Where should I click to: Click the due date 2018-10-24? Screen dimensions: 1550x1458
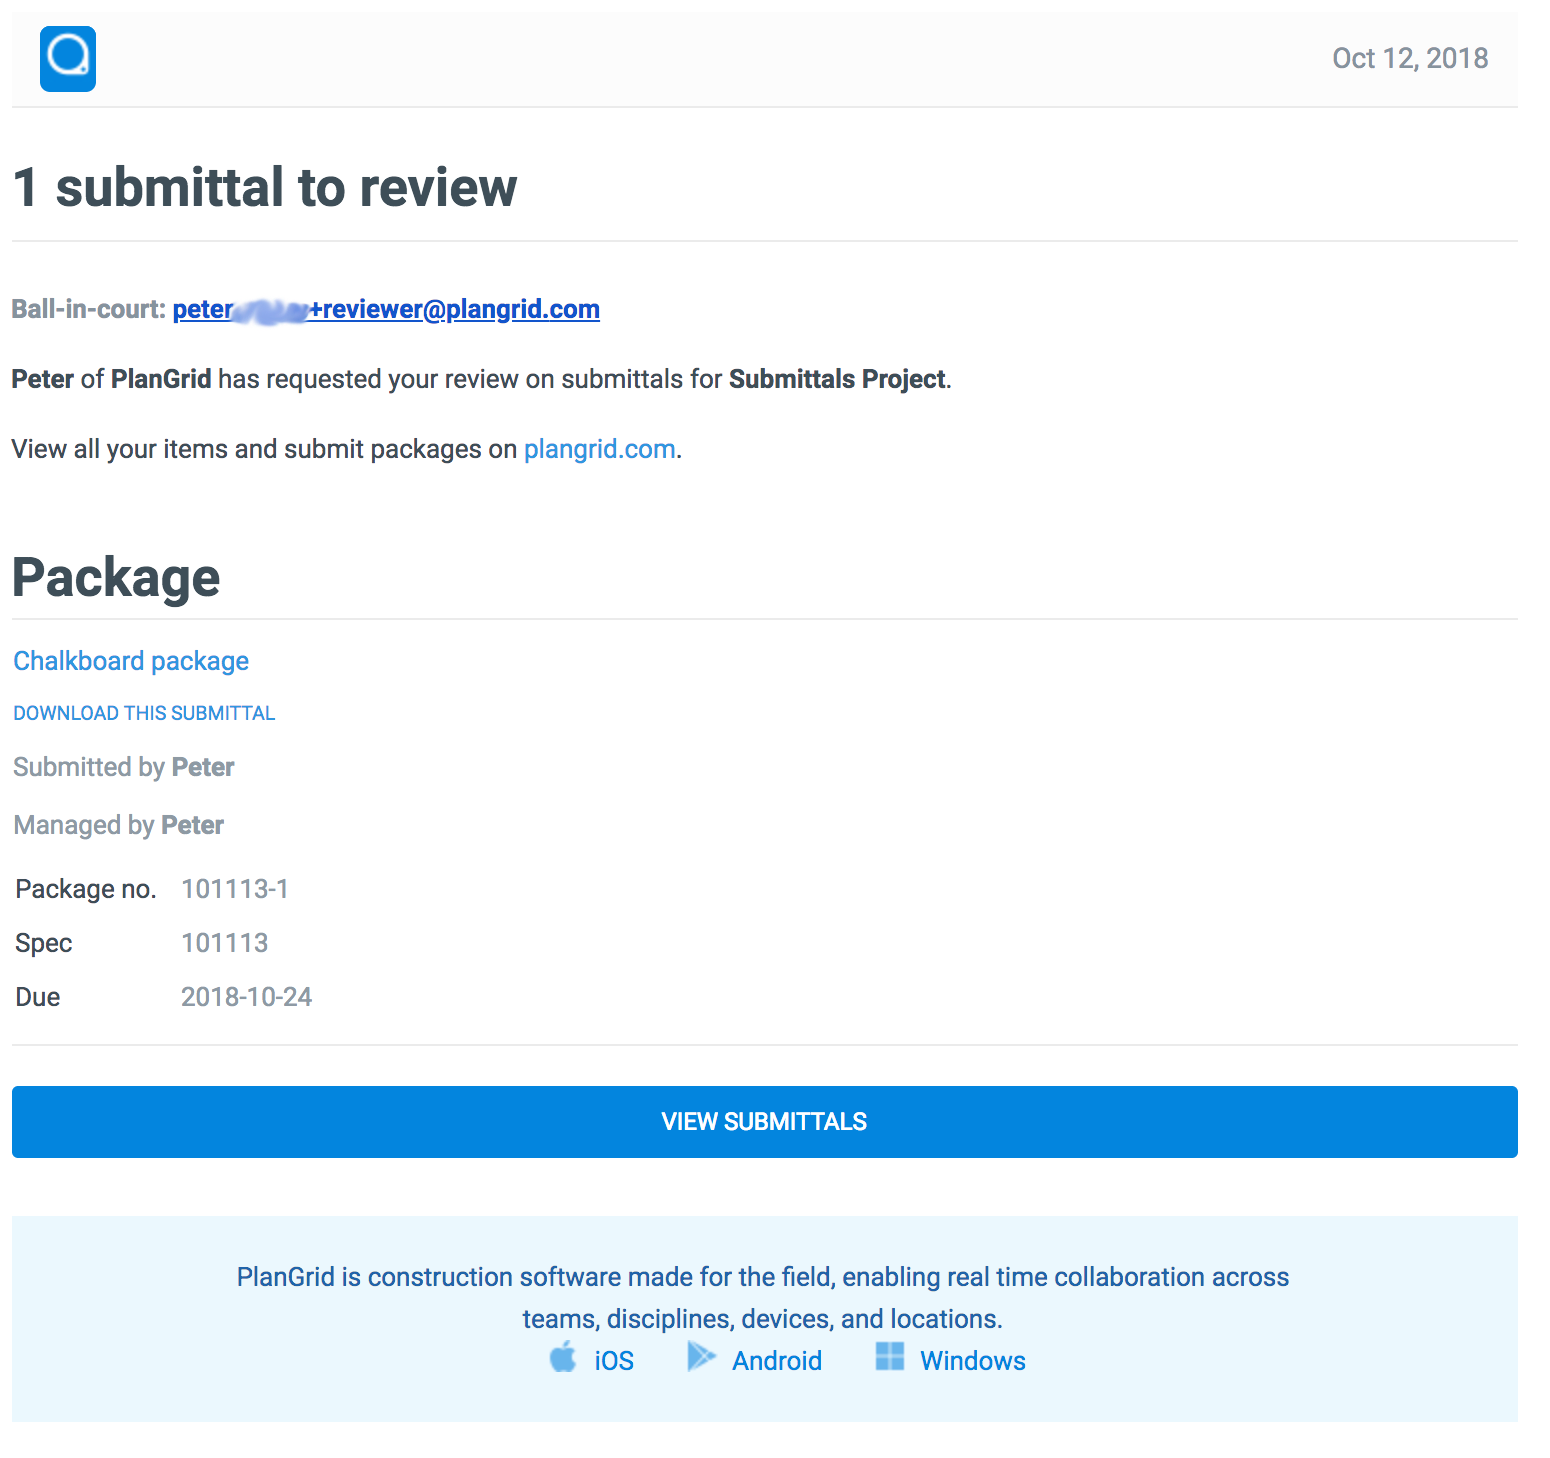pyautogui.click(x=246, y=997)
